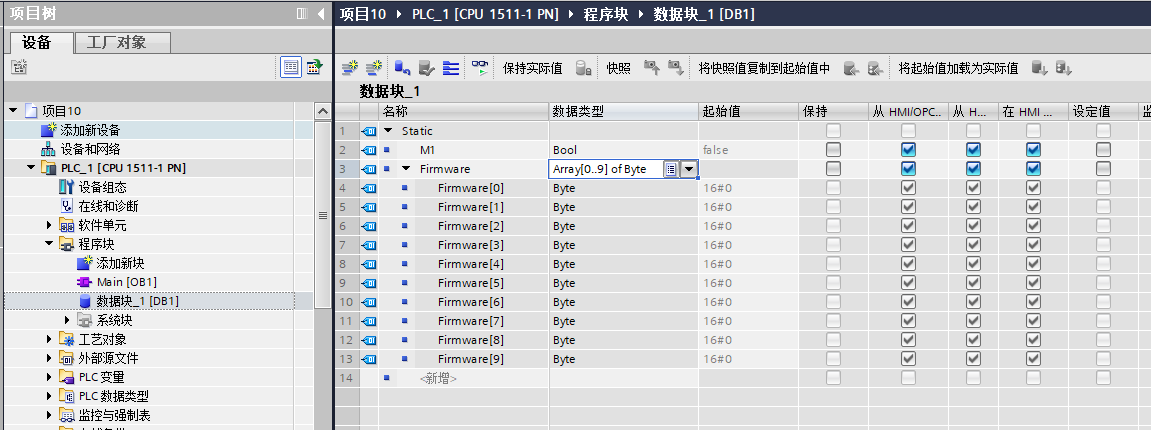Click the project tree overview view icon

291,67
